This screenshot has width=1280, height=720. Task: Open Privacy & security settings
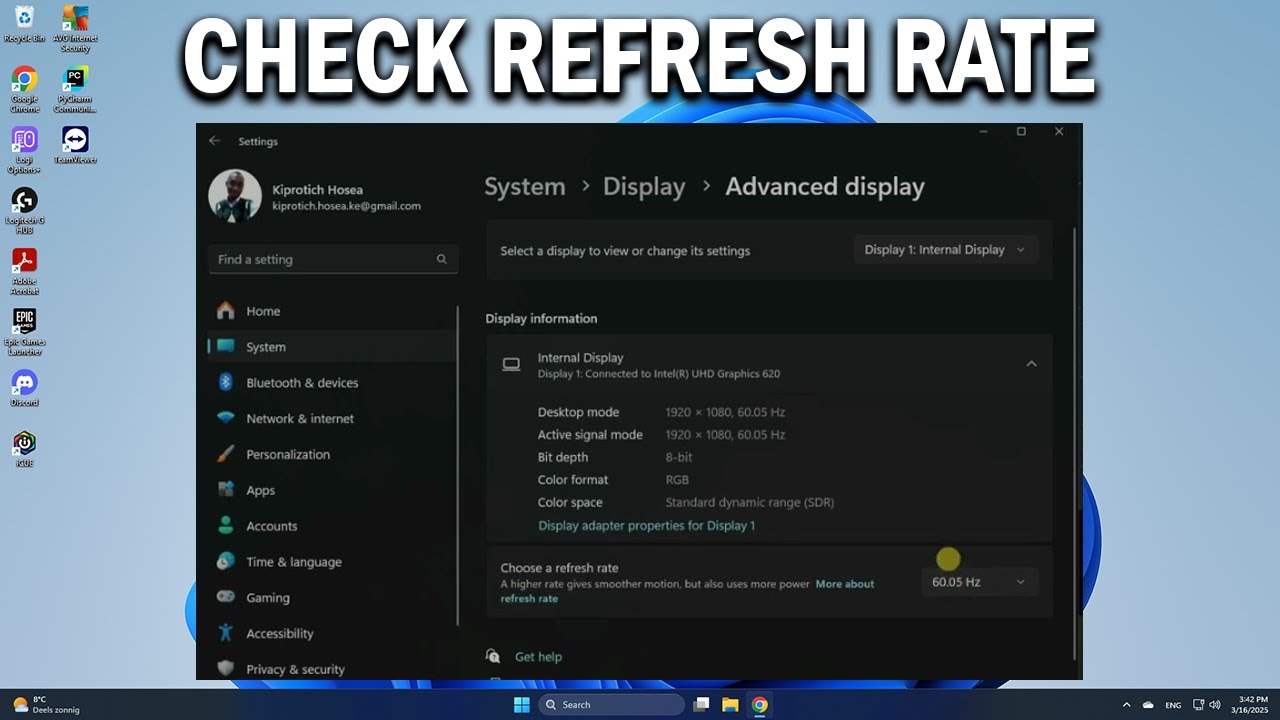pos(332,668)
